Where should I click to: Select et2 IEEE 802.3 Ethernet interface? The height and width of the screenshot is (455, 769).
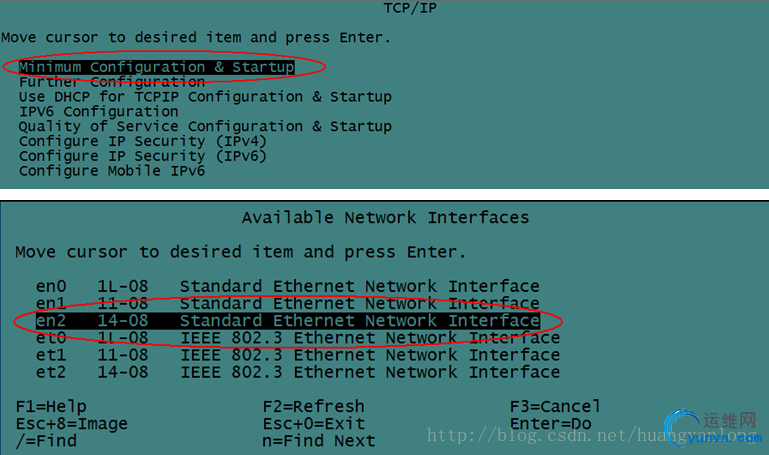297,372
